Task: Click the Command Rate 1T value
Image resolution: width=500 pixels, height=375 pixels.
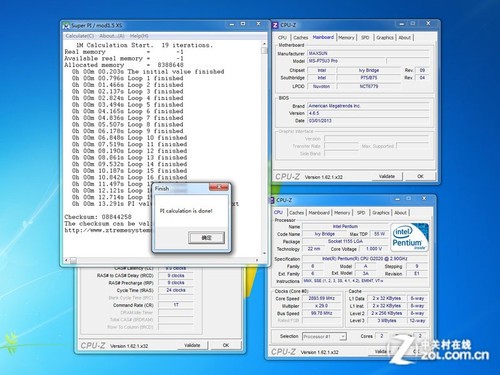Action: click(x=176, y=305)
